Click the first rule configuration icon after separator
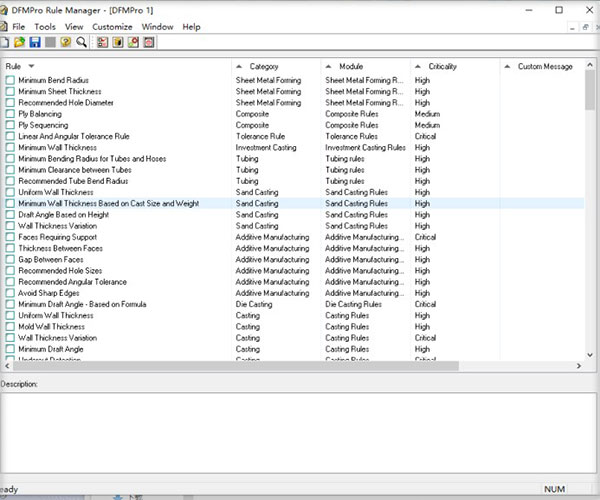 coord(102,42)
